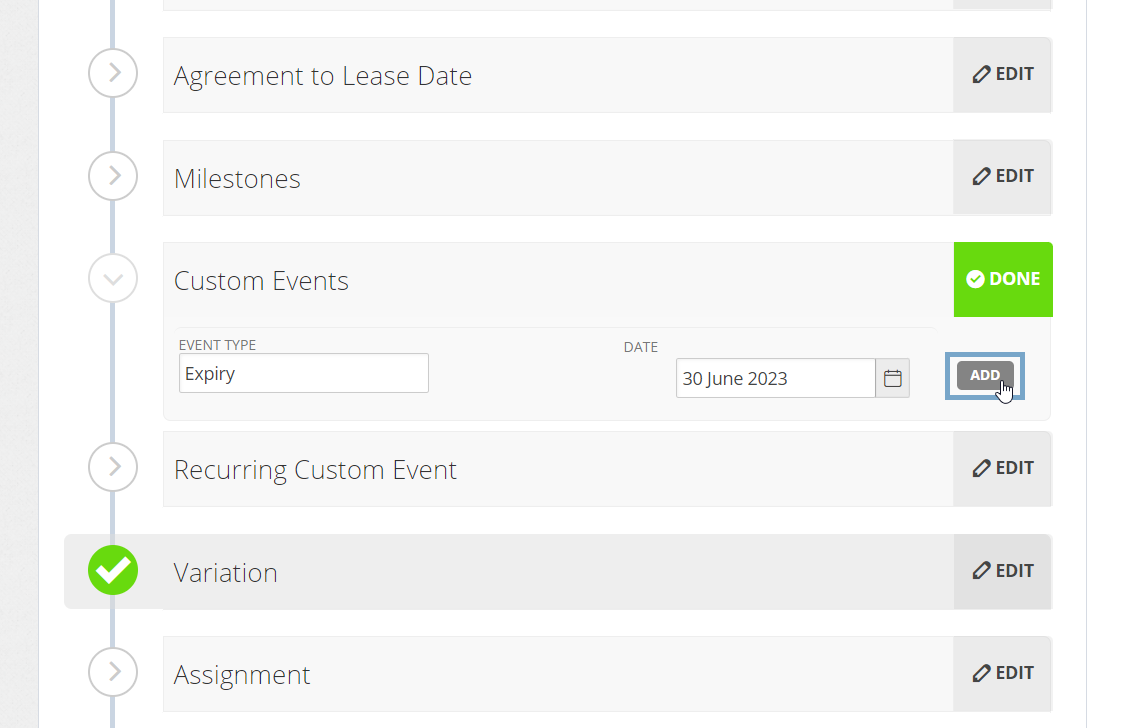Open the Variation section title
1135x728 pixels.
pyautogui.click(x=226, y=572)
